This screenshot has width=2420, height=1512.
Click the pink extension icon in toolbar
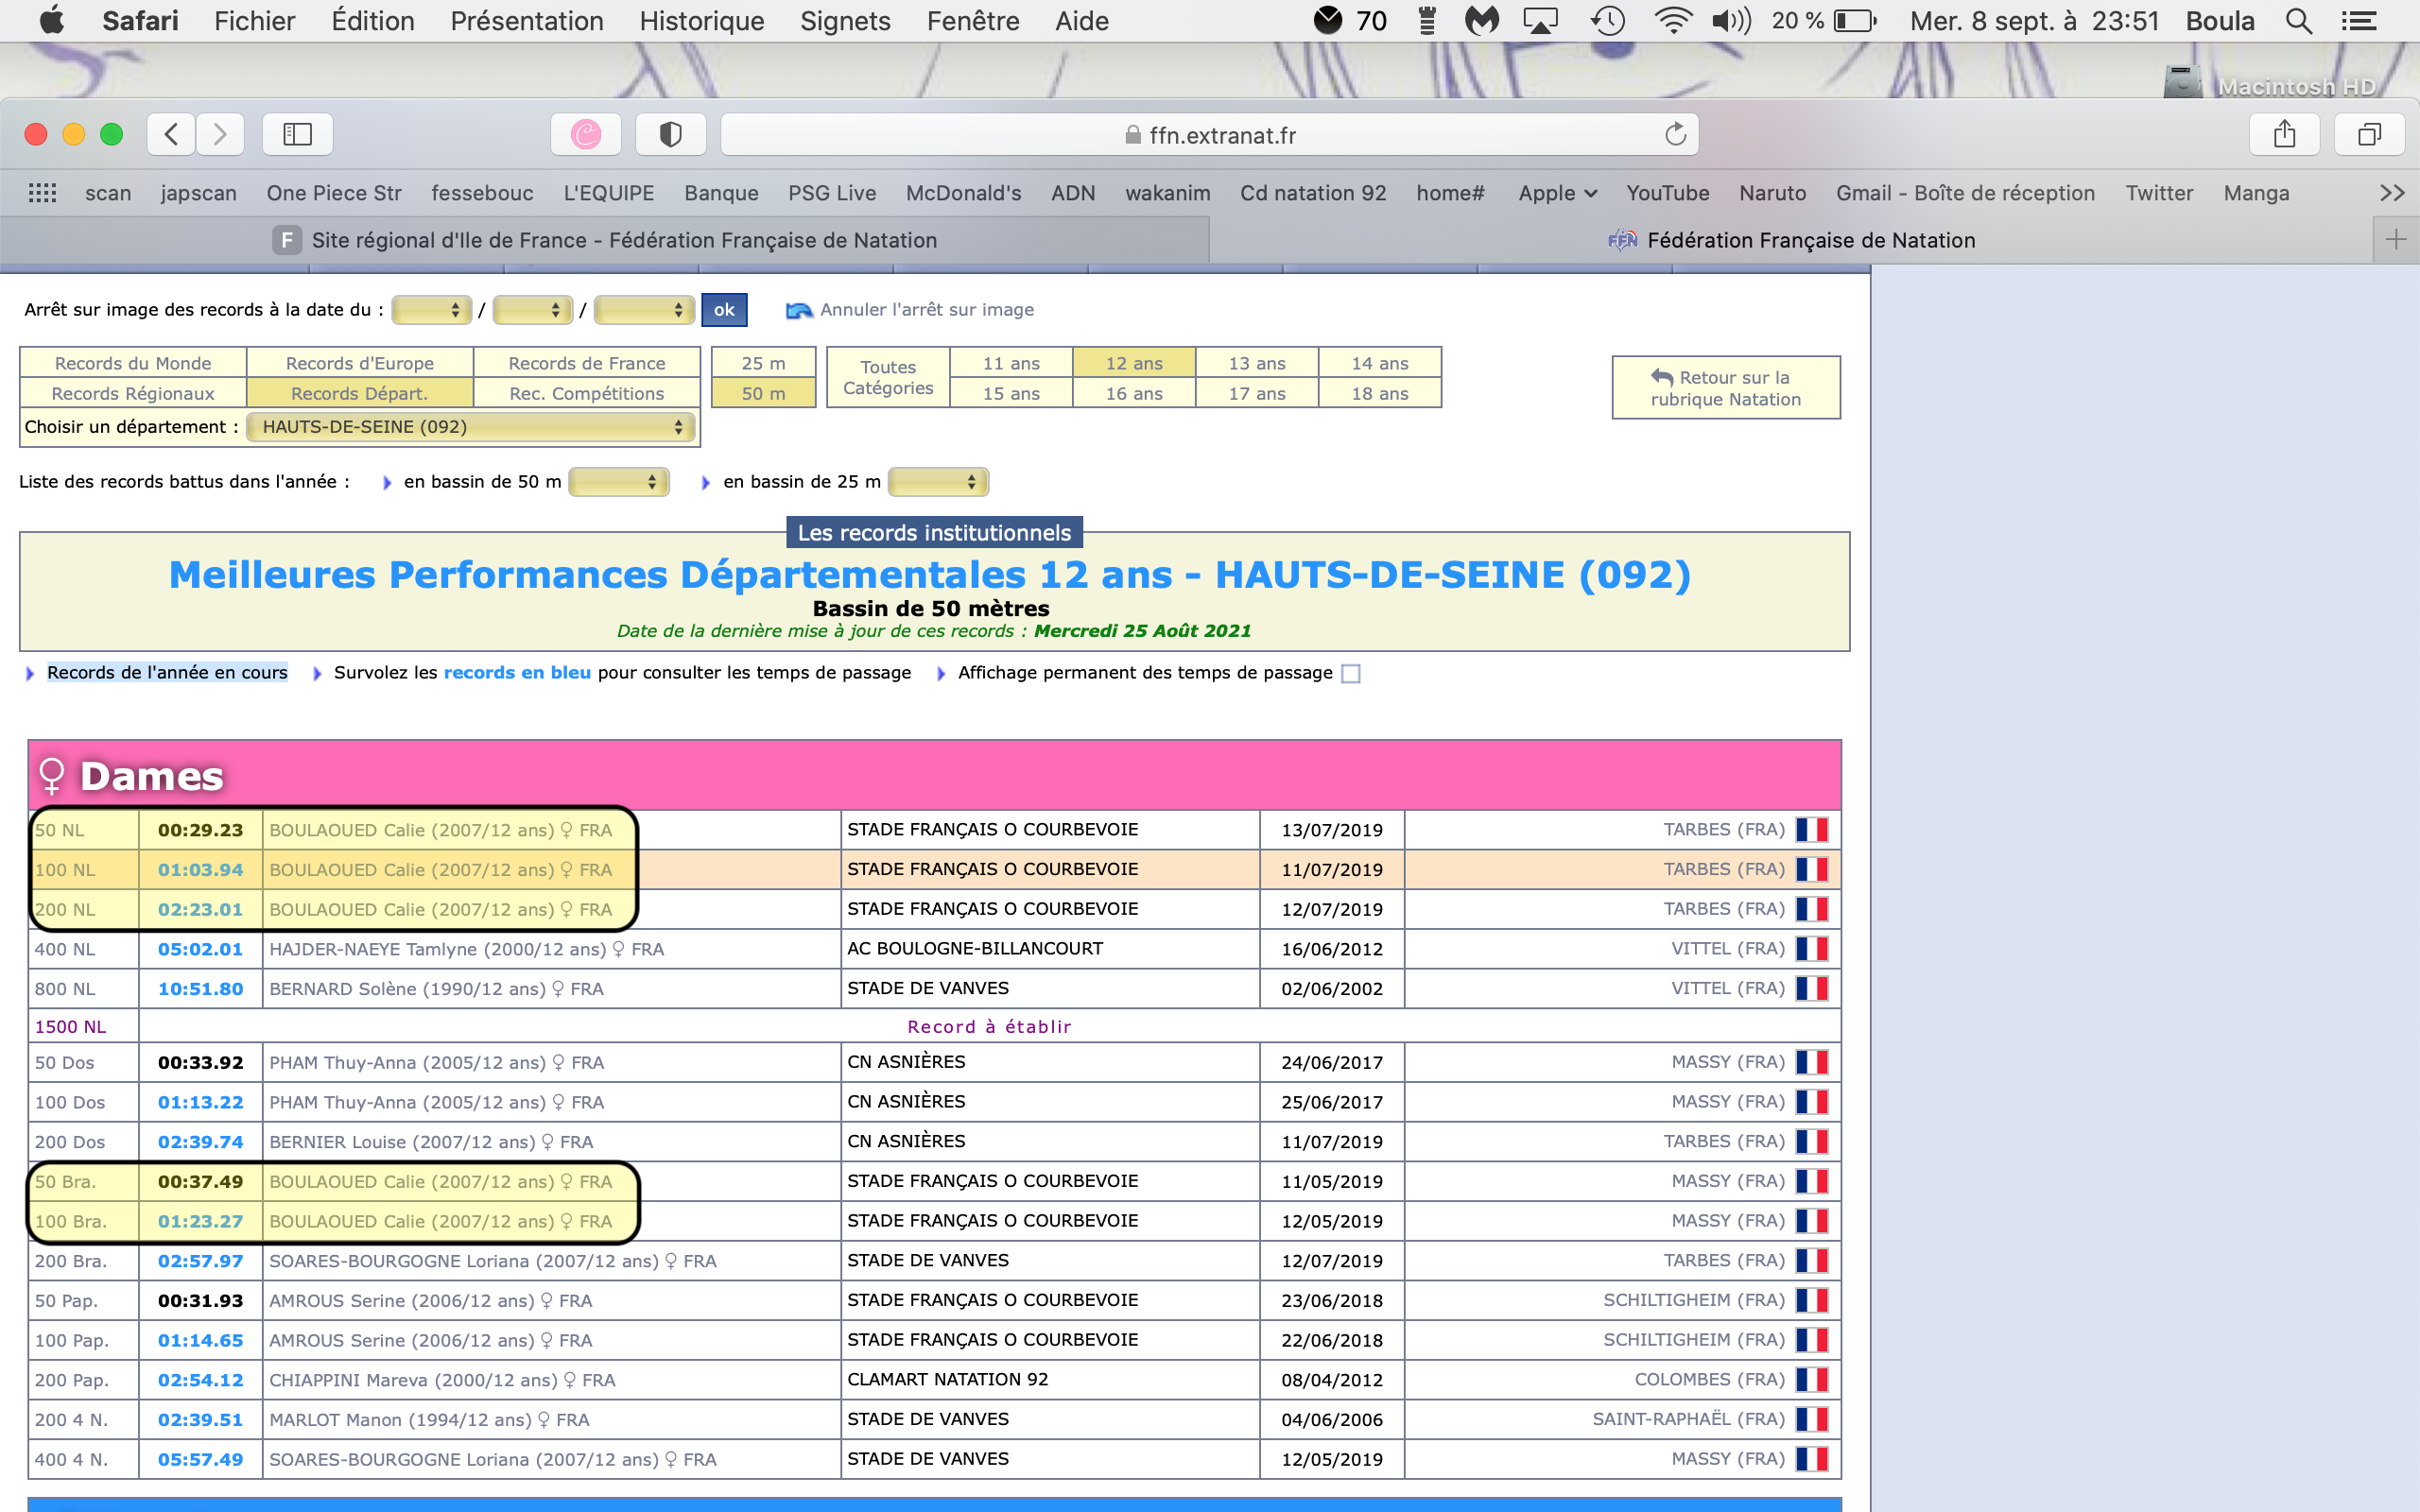pos(586,134)
